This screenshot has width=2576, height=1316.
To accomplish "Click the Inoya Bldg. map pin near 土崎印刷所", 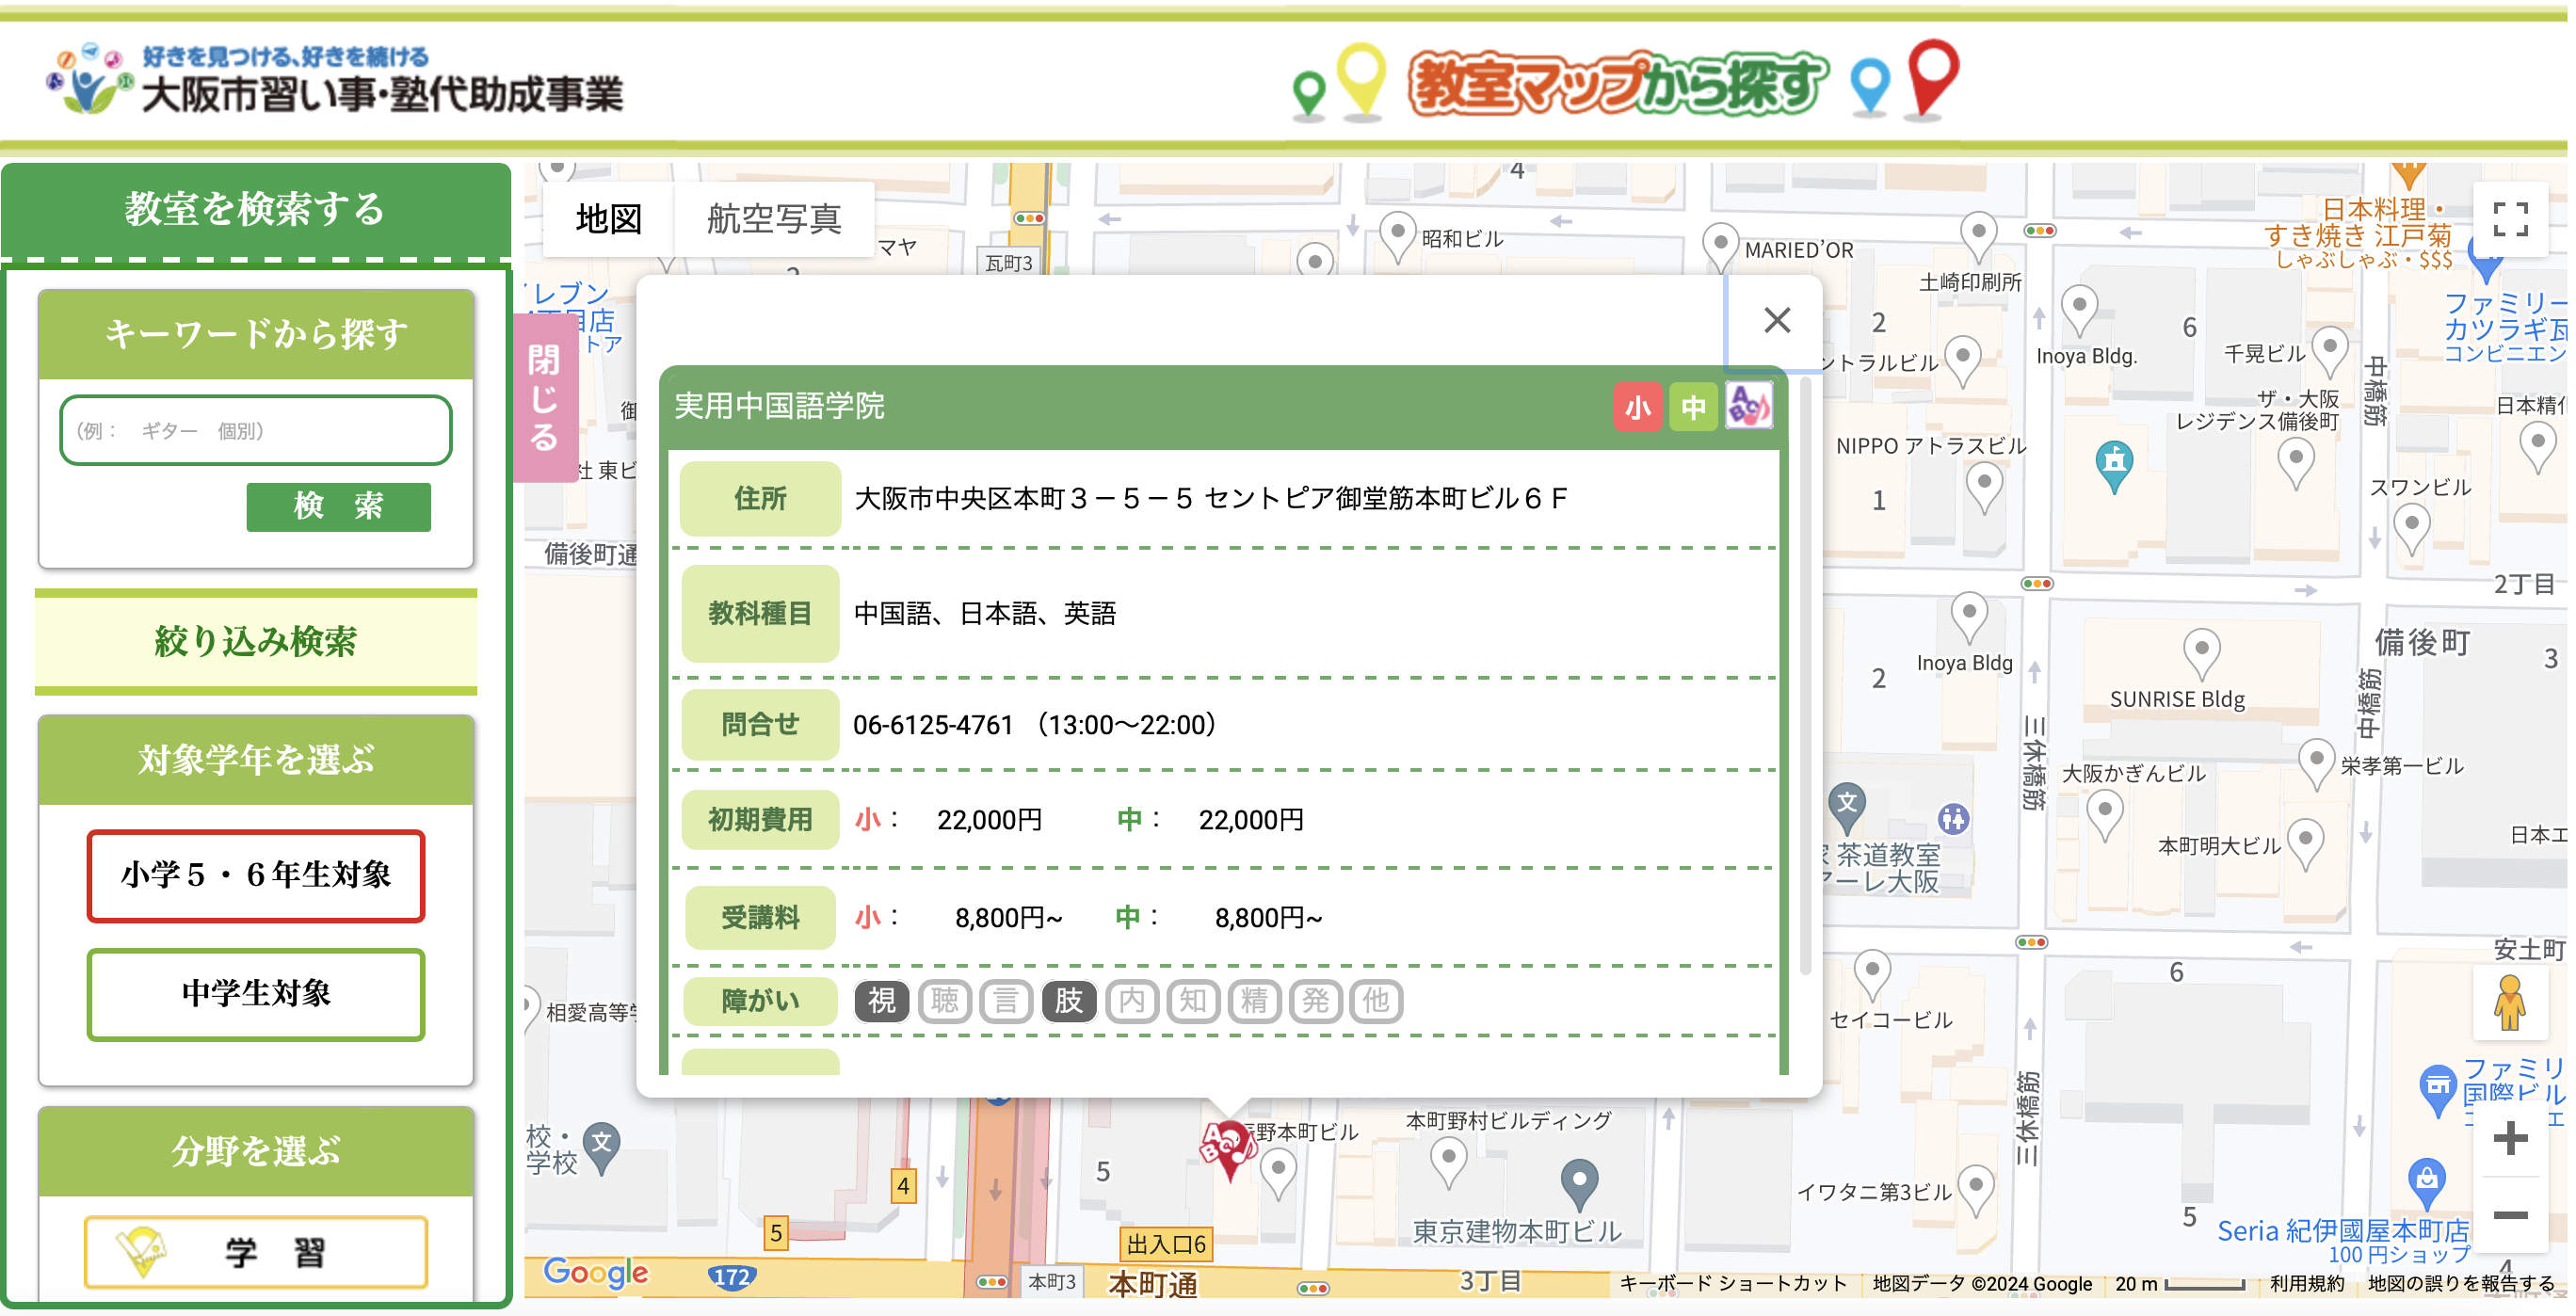I will click(x=2079, y=309).
